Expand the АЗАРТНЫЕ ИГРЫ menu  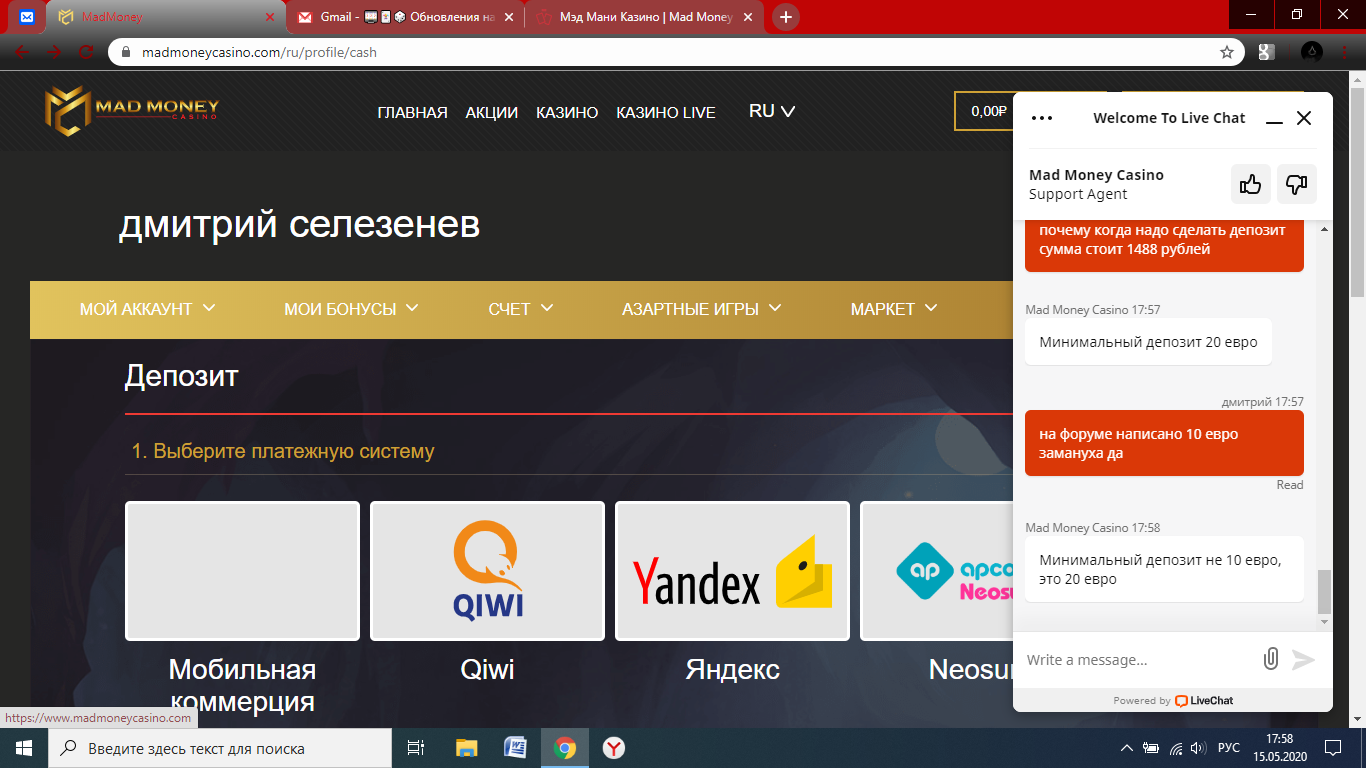click(x=702, y=309)
